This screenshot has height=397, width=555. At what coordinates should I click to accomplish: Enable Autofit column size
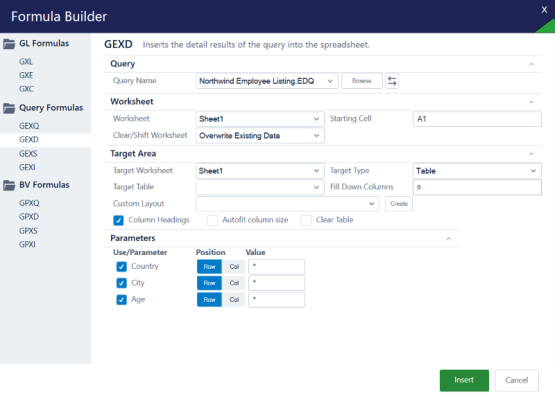(x=212, y=220)
